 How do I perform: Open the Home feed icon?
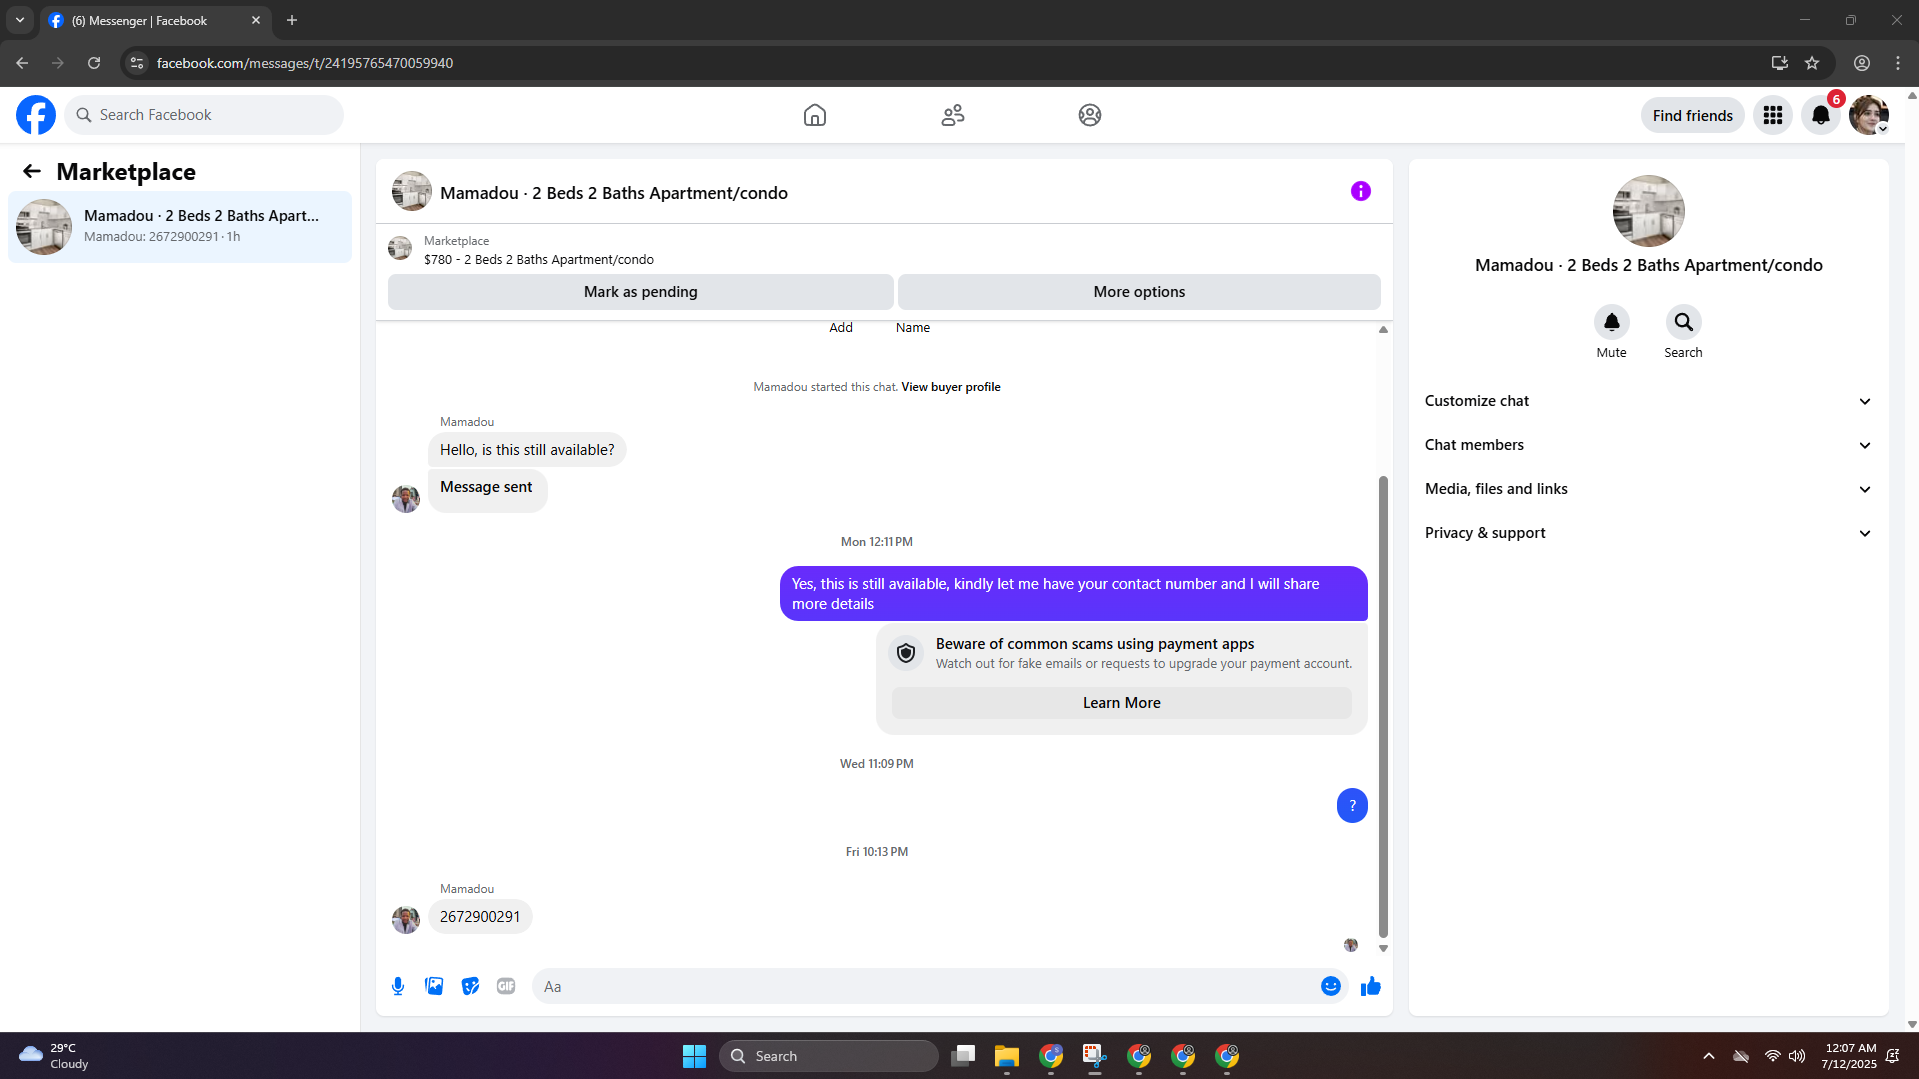(815, 115)
